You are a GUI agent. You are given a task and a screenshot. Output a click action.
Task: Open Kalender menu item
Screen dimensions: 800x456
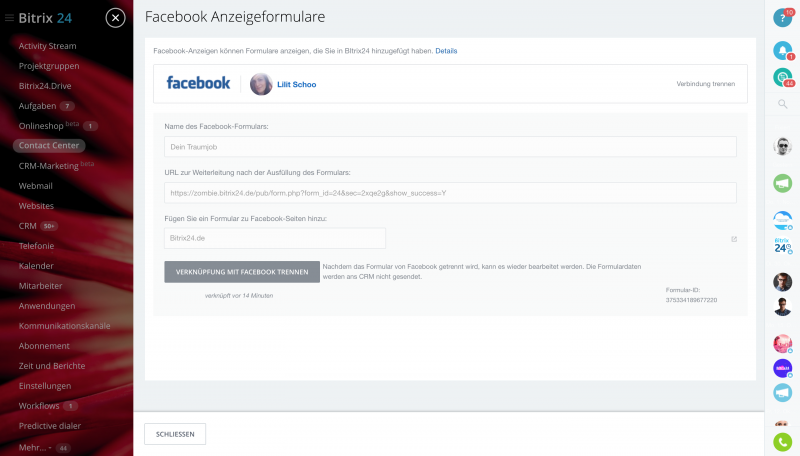point(36,266)
